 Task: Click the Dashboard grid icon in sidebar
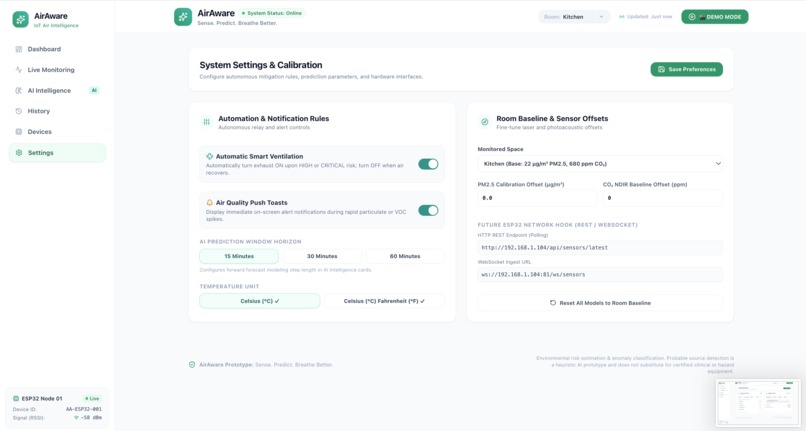[19, 49]
